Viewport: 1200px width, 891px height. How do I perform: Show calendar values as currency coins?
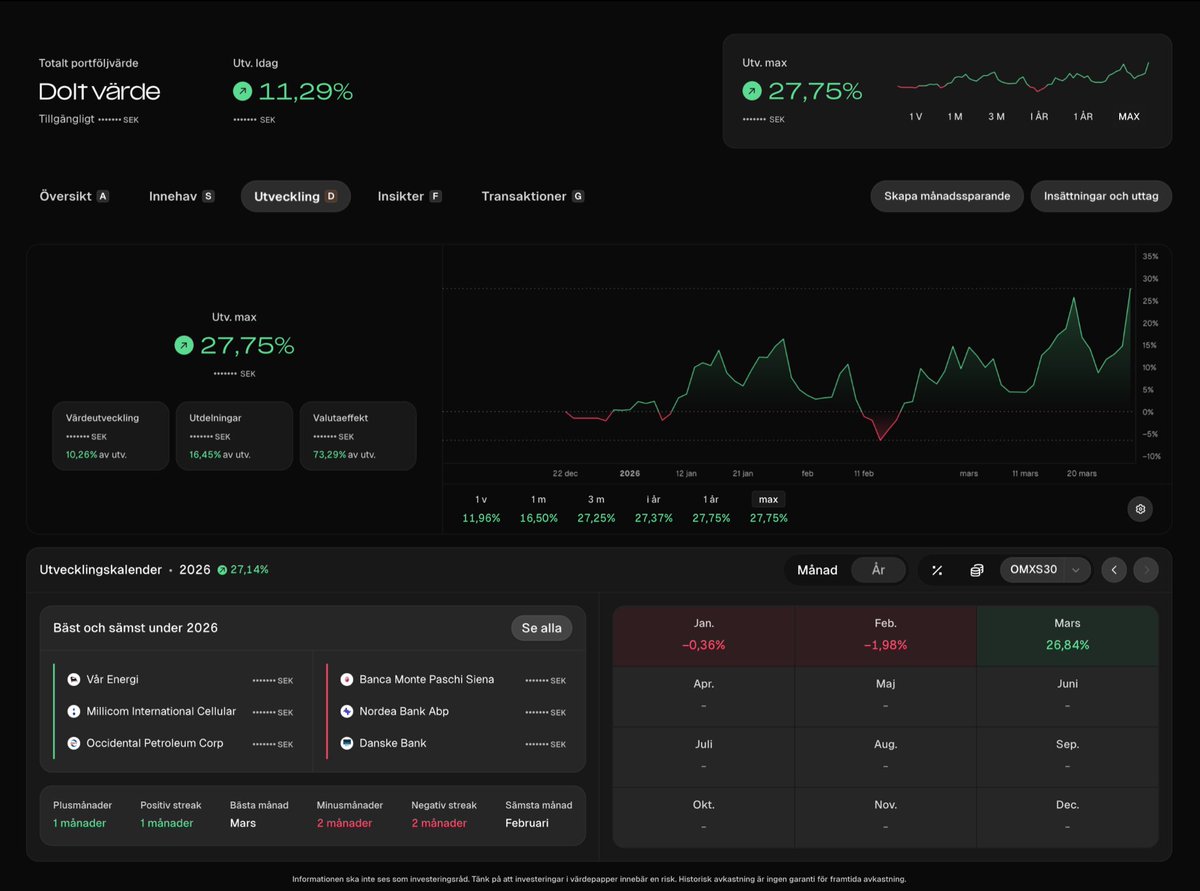point(976,570)
